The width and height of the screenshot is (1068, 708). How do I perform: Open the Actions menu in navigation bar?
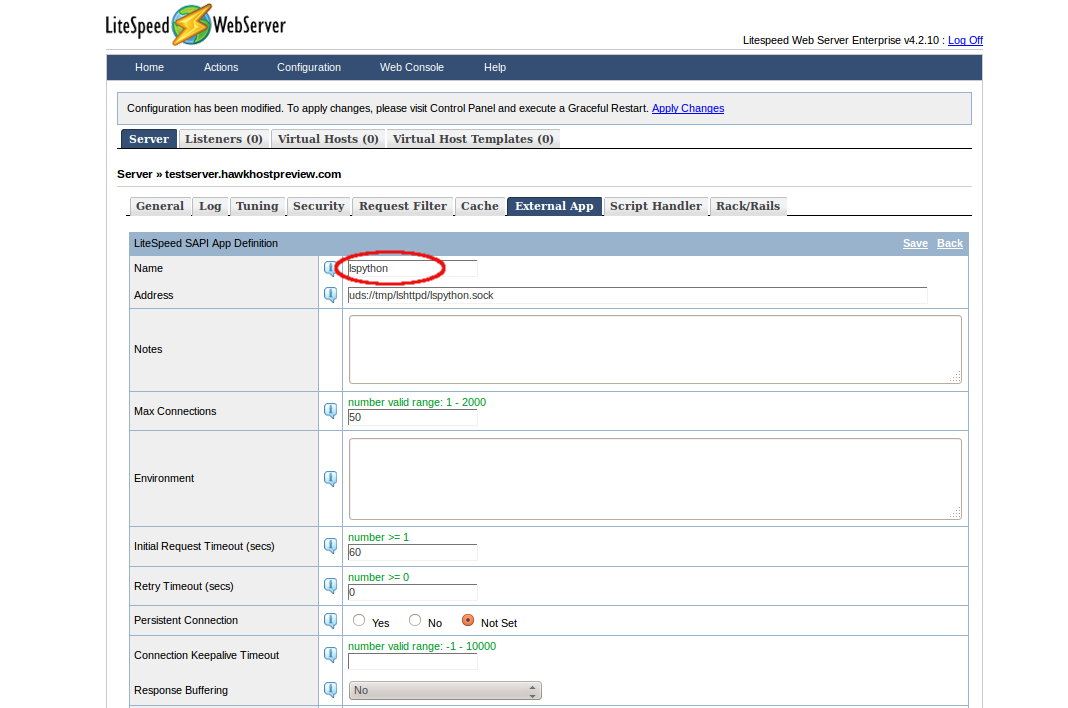221,67
